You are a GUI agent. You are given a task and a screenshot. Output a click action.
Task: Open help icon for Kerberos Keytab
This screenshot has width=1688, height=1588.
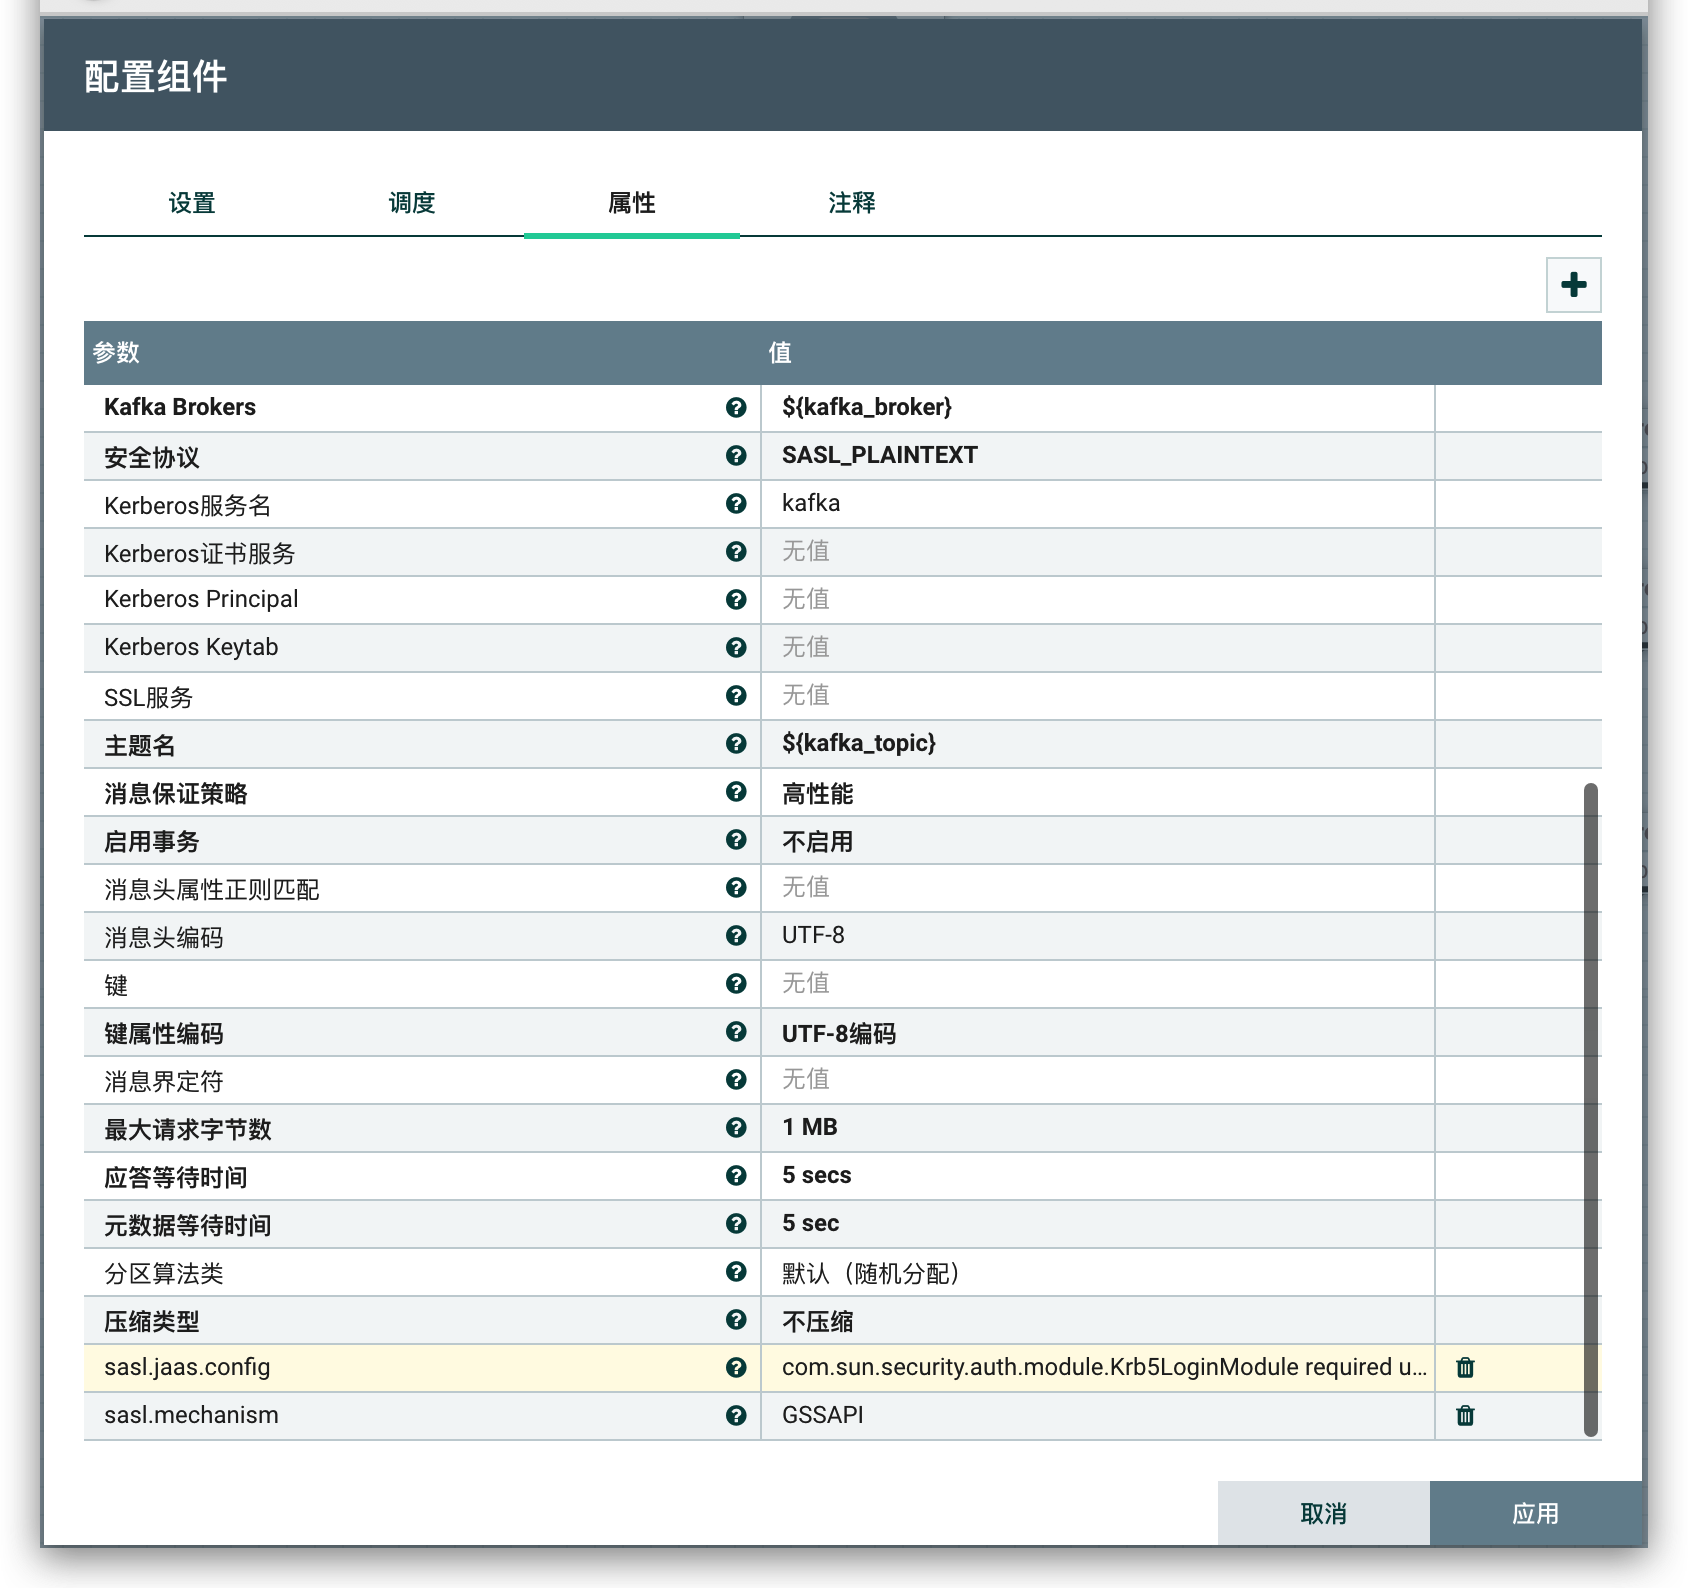(x=736, y=647)
